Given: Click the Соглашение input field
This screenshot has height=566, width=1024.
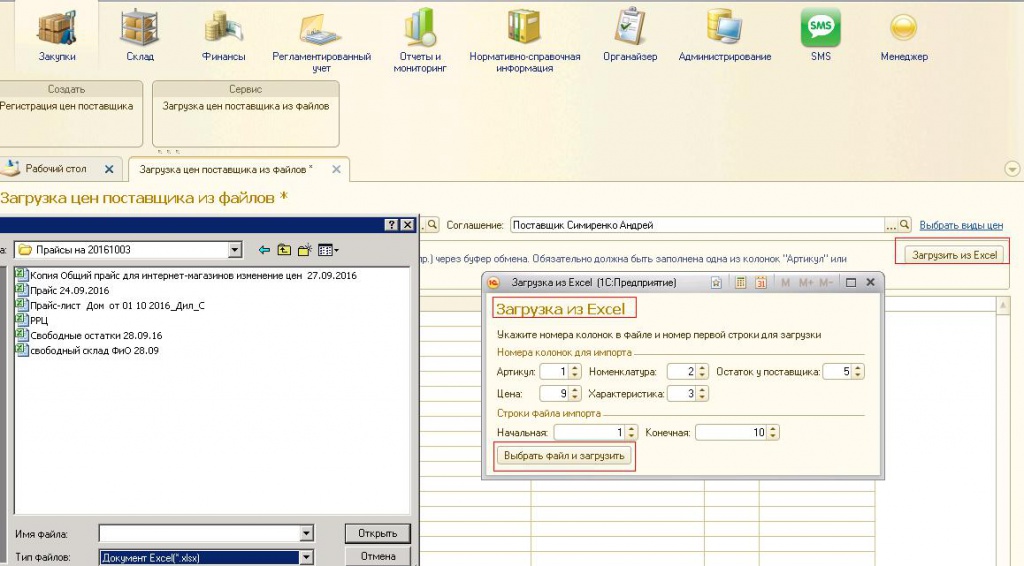Looking at the screenshot, I should click(x=697, y=225).
